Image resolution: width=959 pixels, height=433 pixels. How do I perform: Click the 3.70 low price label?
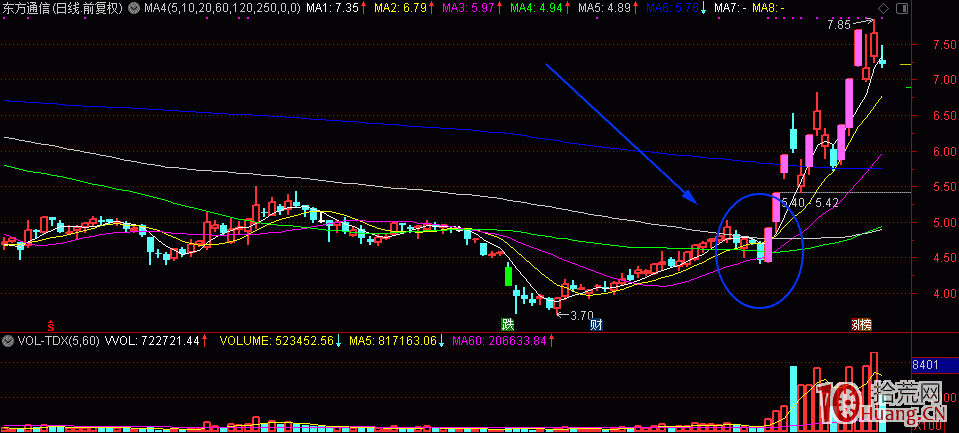(x=582, y=316)
